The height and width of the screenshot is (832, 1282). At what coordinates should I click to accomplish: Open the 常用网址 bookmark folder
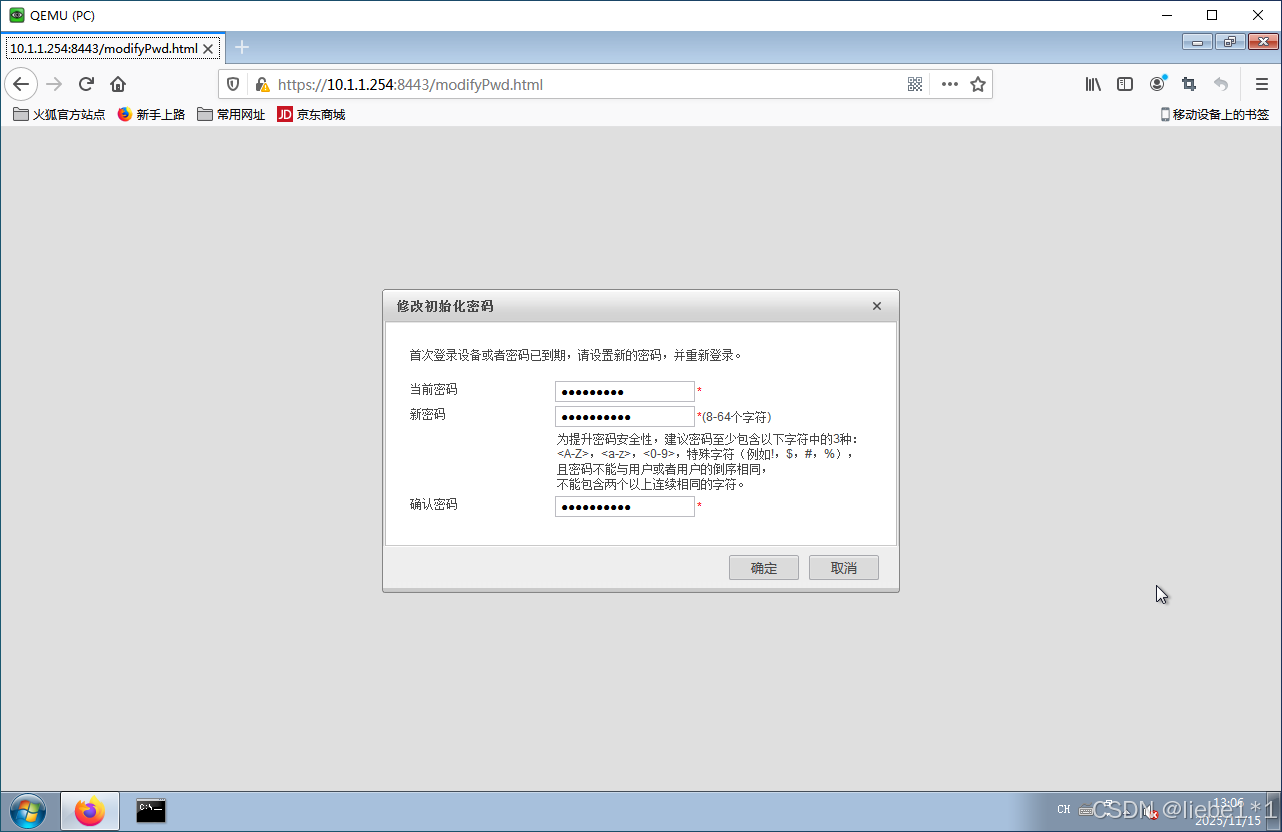click(231, 114)
